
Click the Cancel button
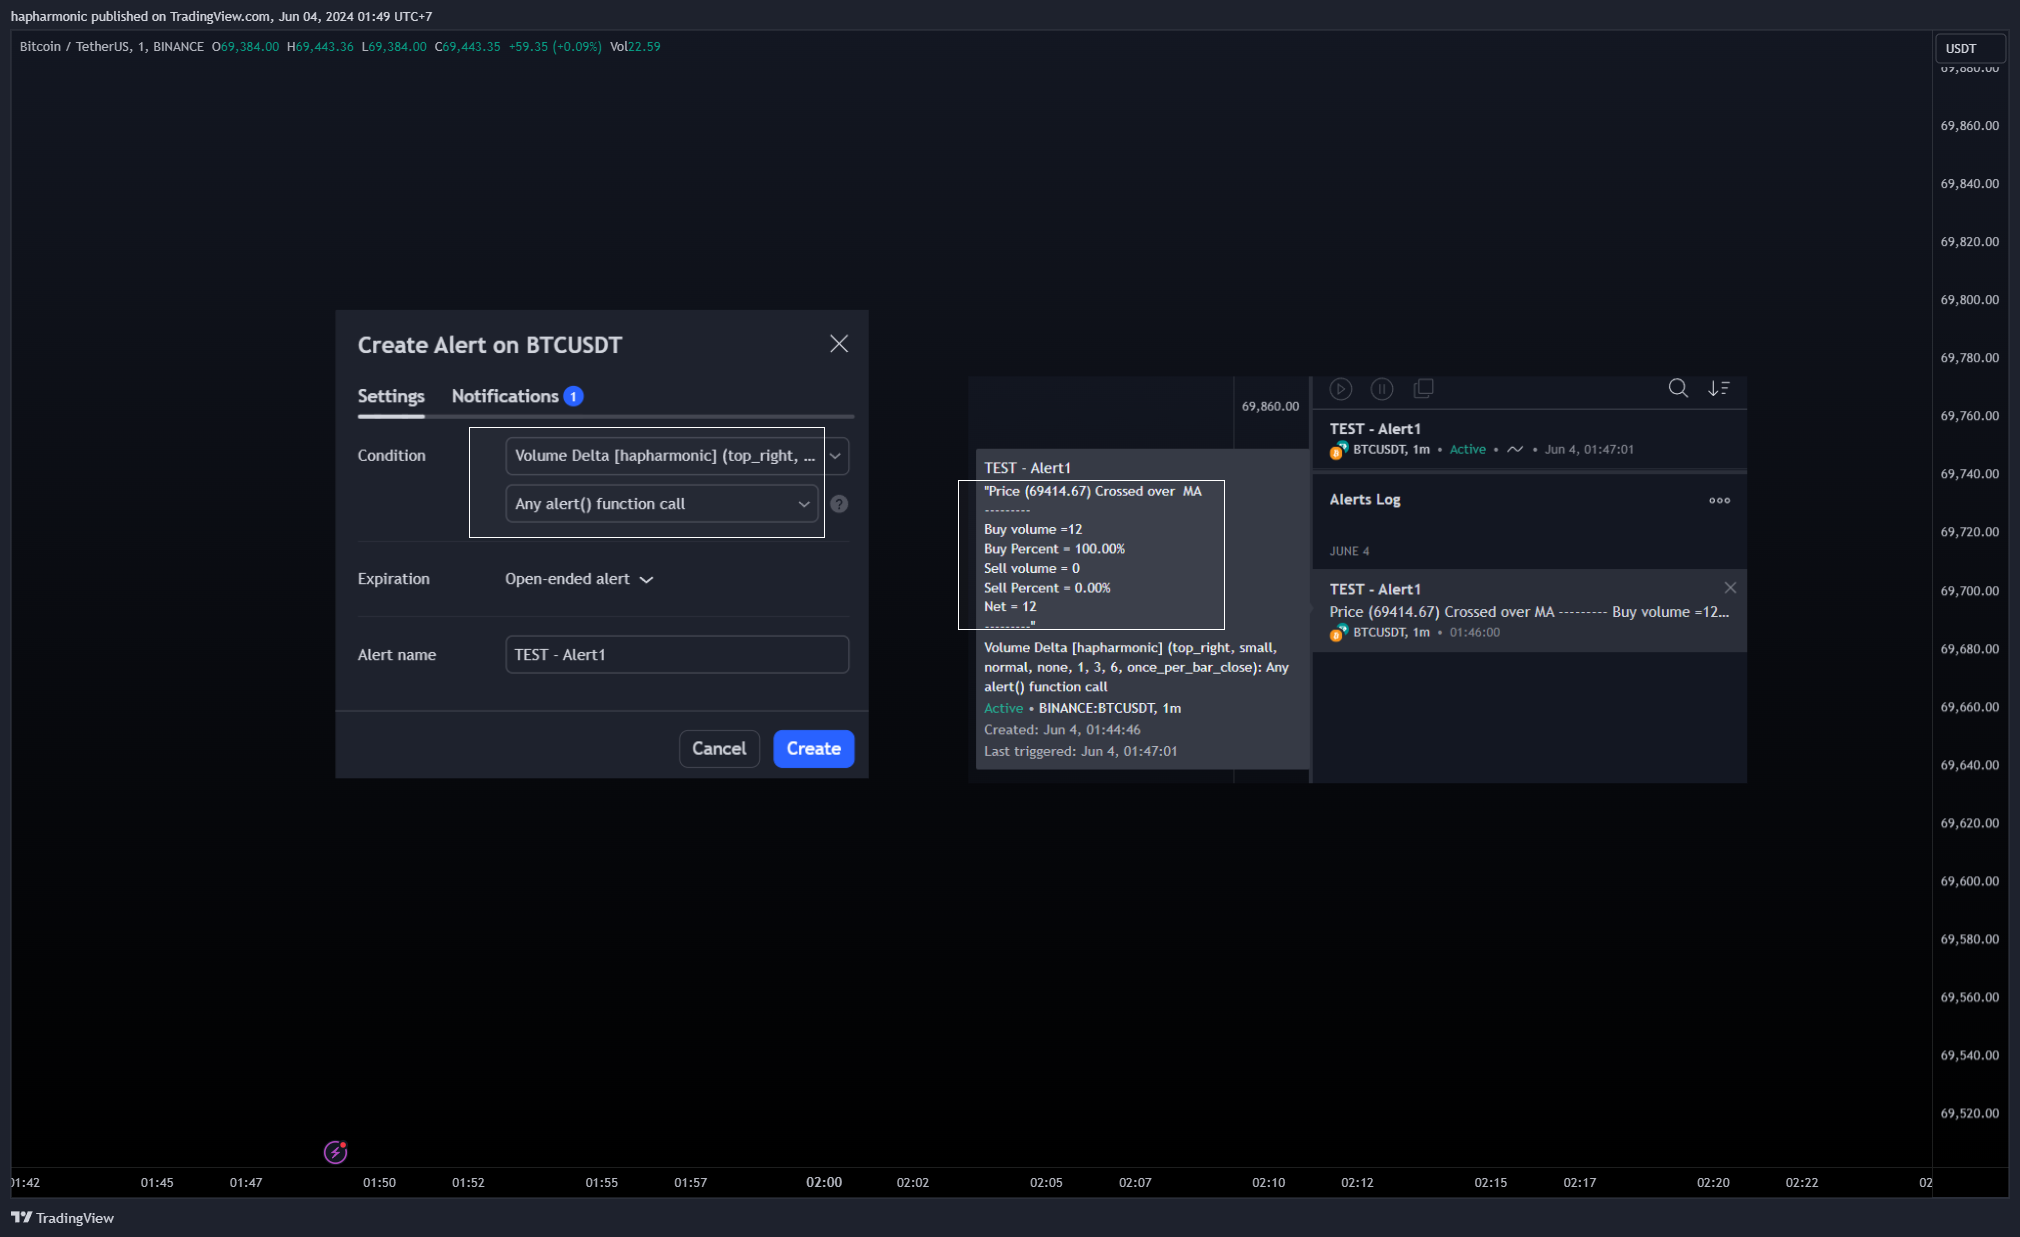tap(719, 749)
